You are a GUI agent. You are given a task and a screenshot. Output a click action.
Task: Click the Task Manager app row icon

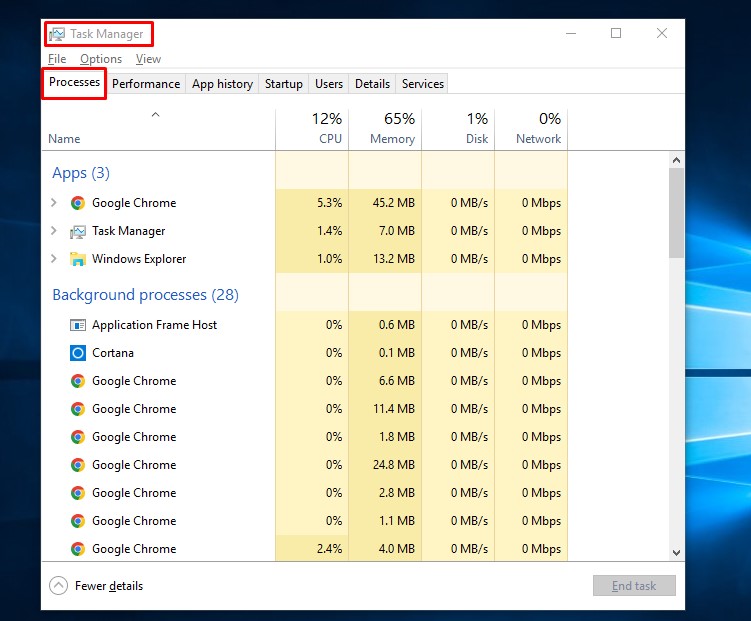[x=78, y=231]
